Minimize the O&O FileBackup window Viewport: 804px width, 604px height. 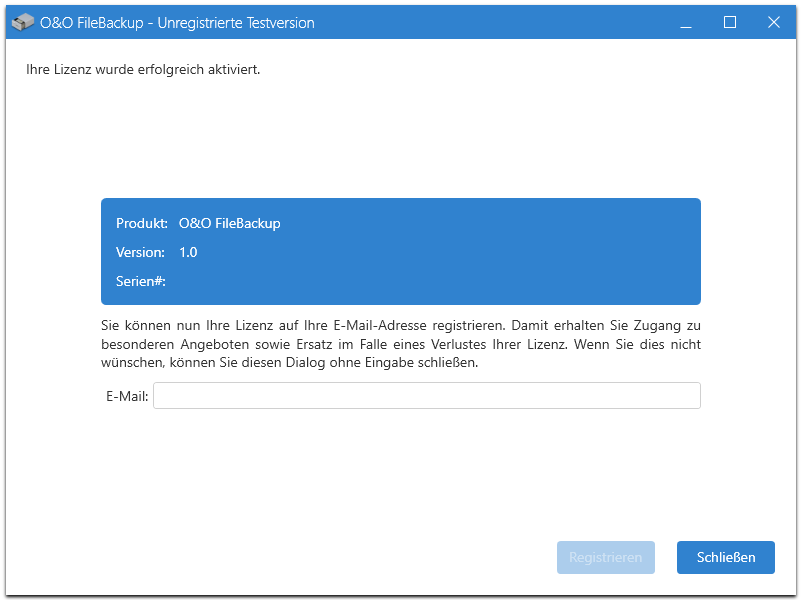686,22
